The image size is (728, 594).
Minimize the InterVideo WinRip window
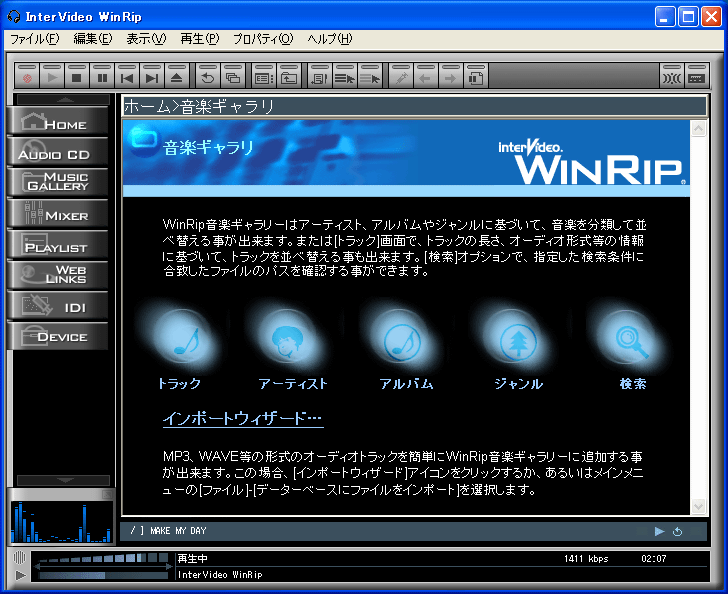click(x=665, y=17)
